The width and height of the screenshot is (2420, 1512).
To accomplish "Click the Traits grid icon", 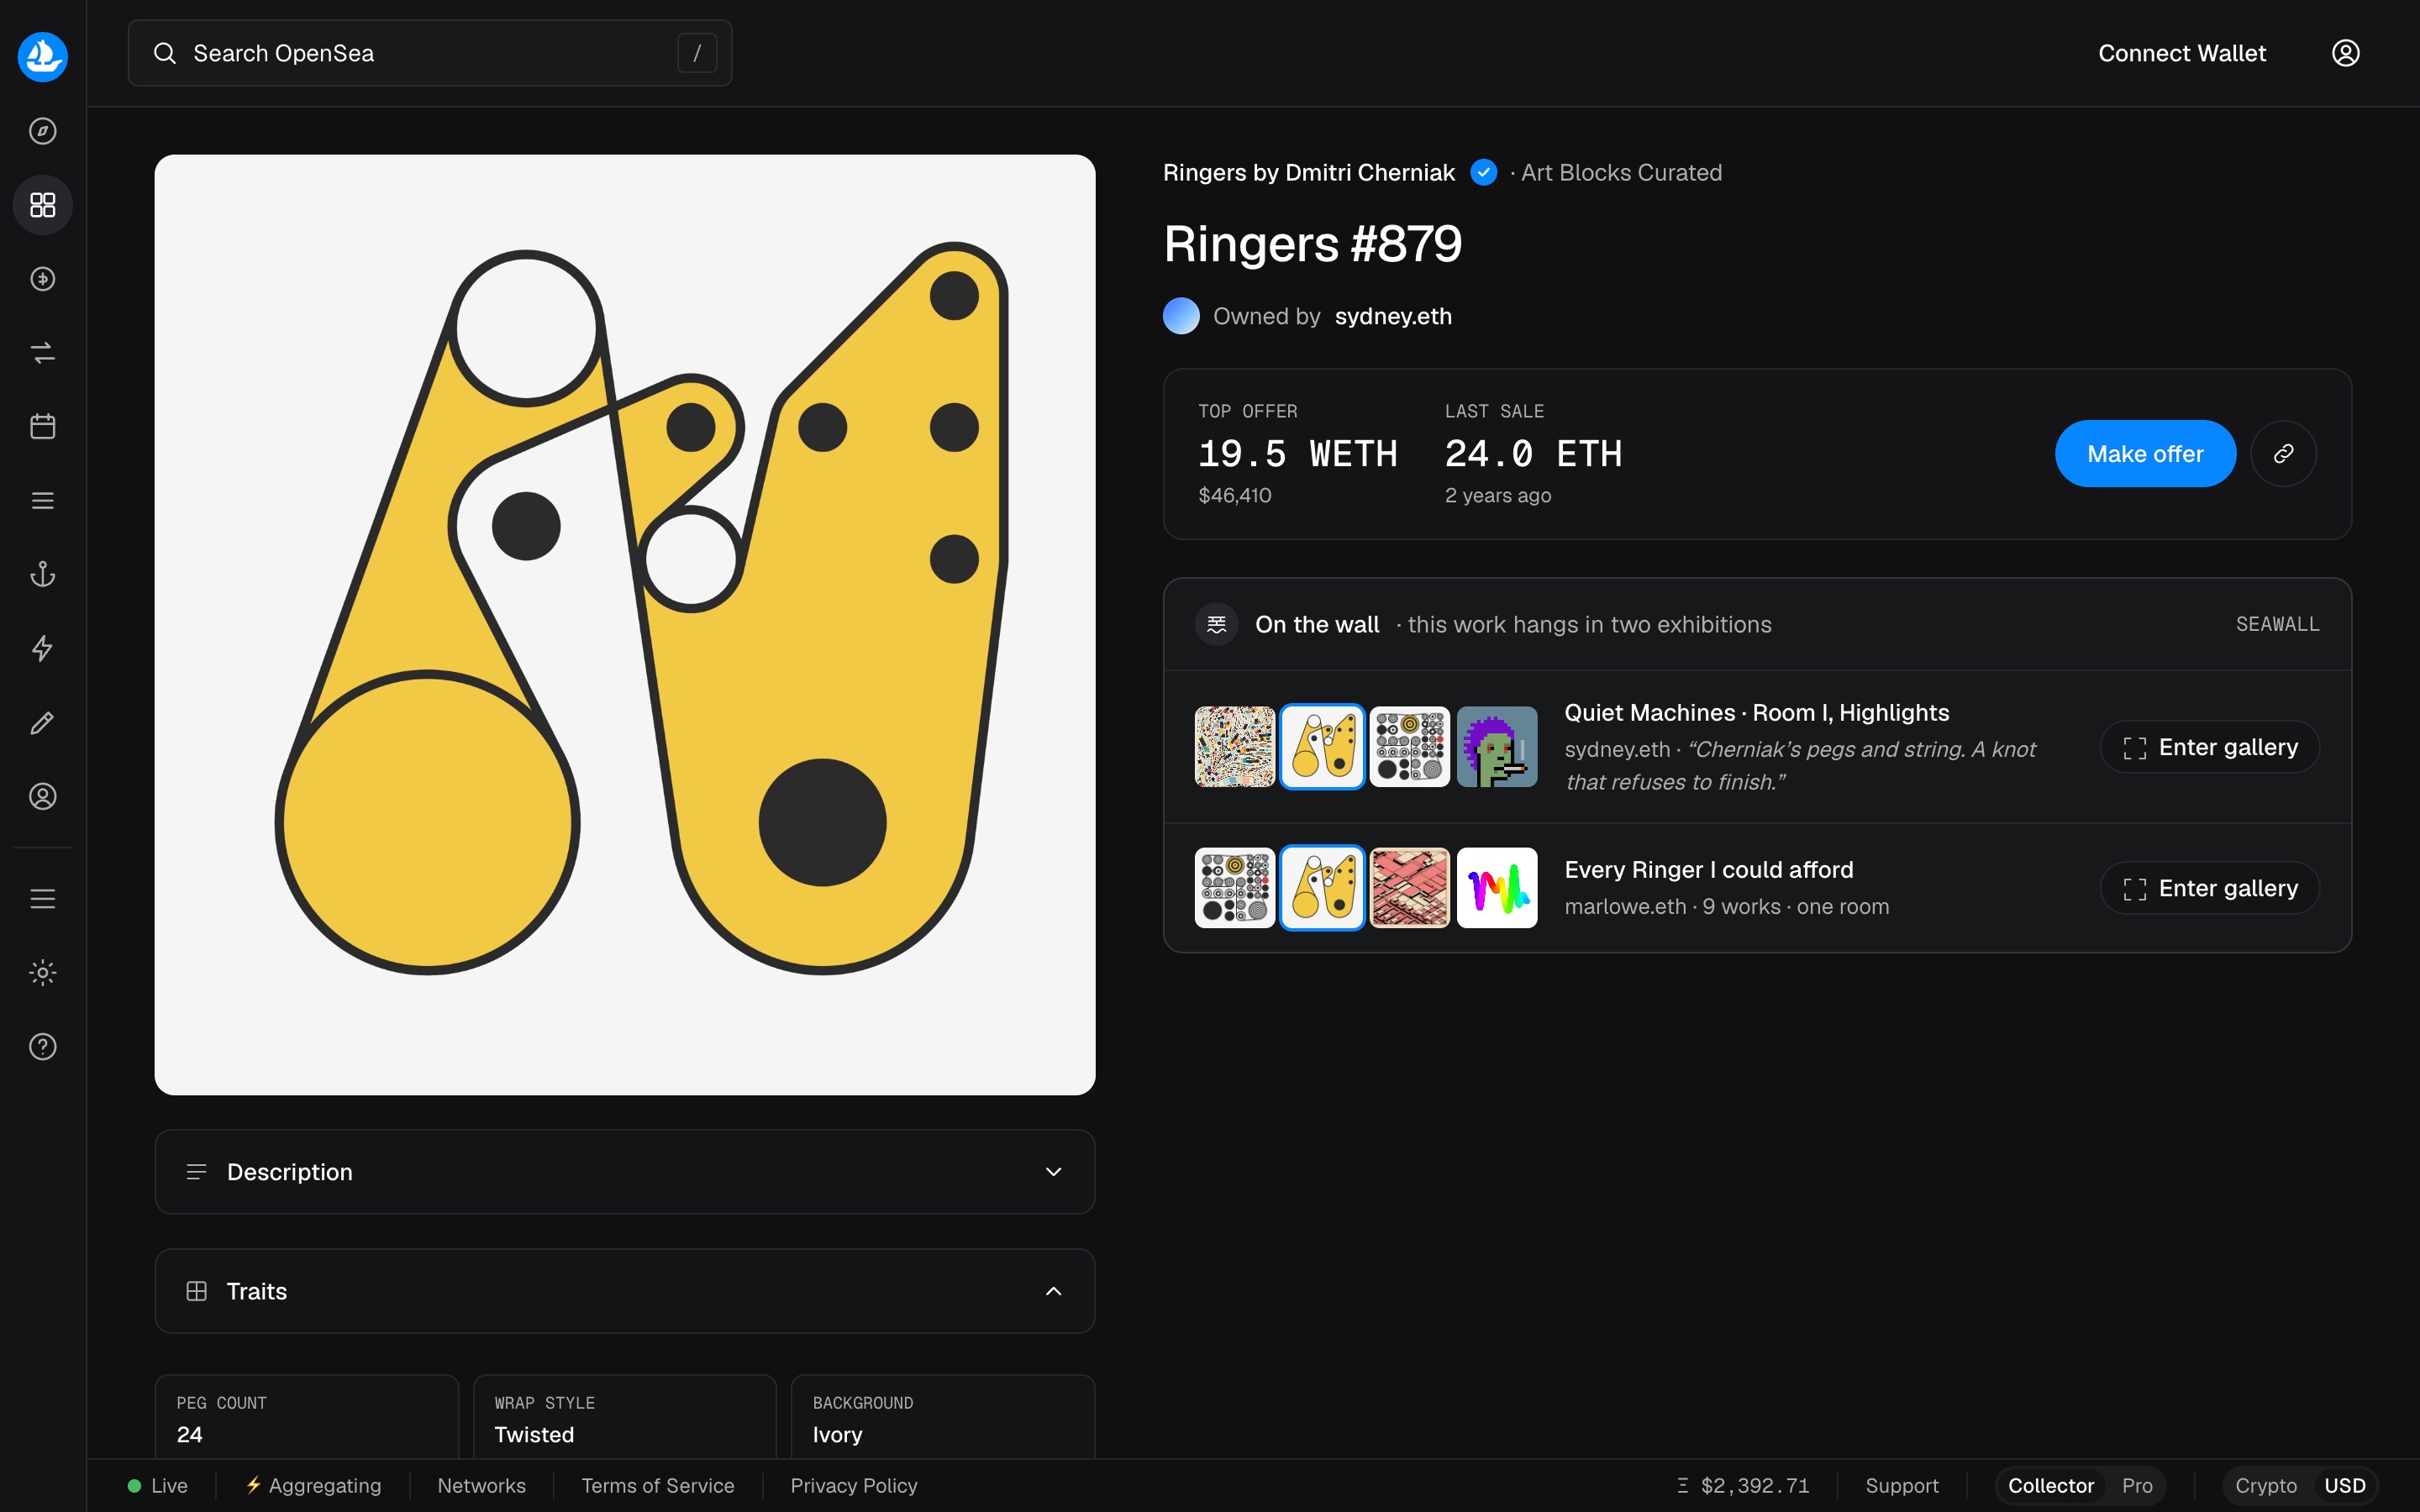I will pyautogui.click(x=197, y=1291).
